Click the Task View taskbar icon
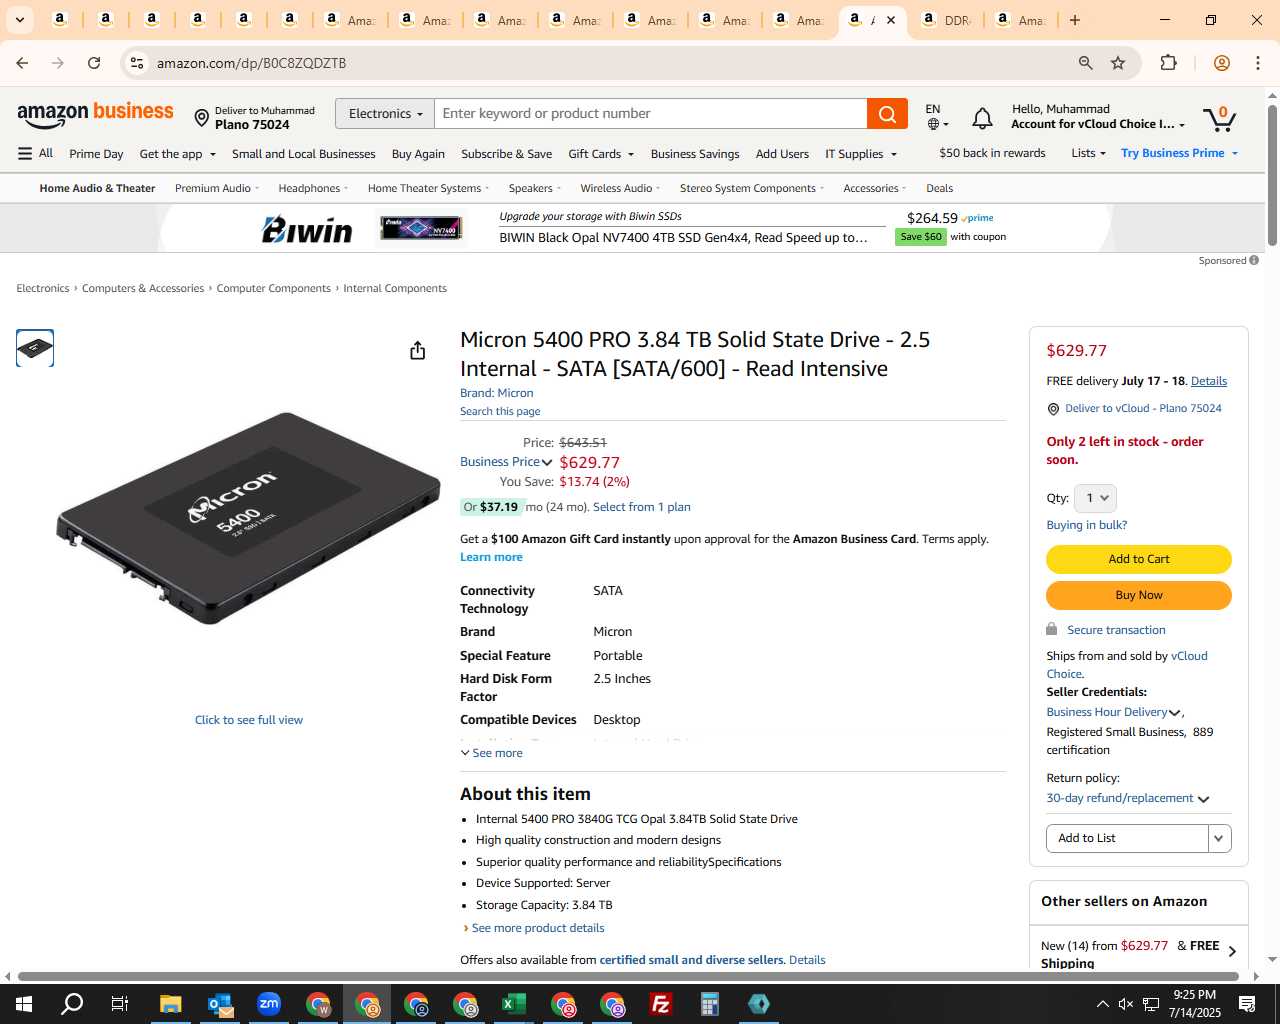The image size is (1280, 1024). click(120, 1004)
